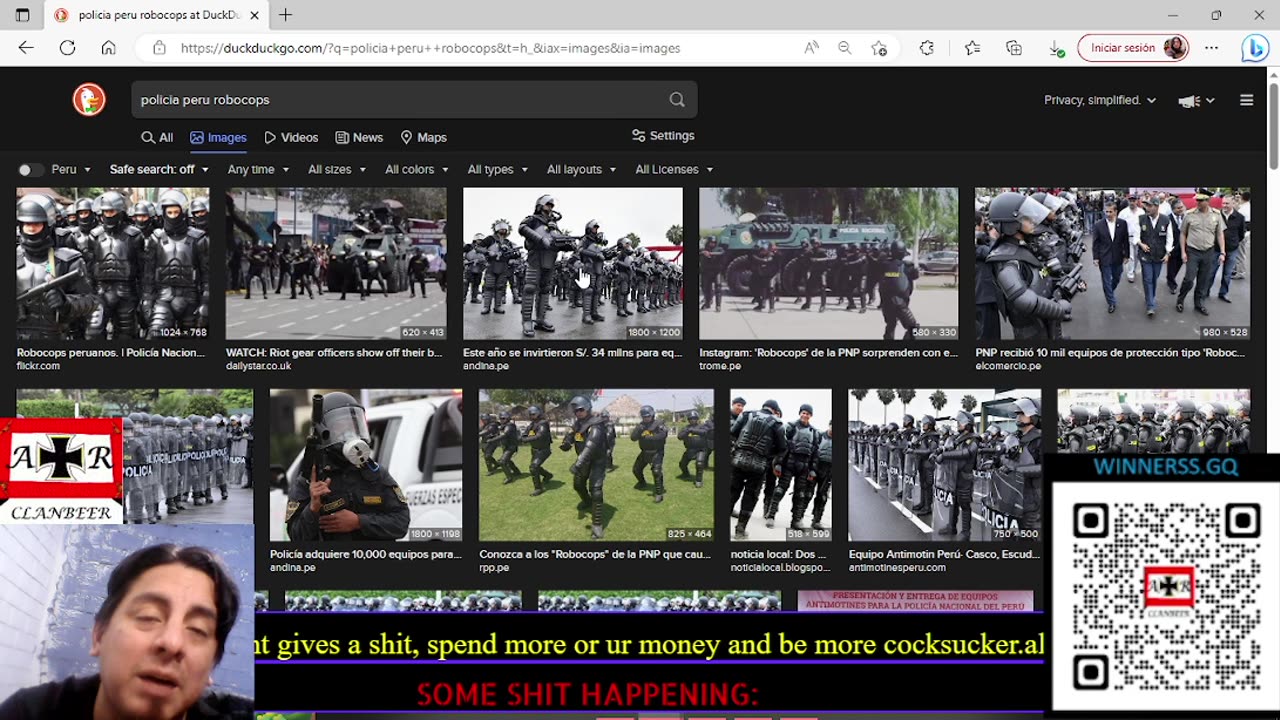
Task: Open the Maps tab
Action: click(x=423, y=138)
